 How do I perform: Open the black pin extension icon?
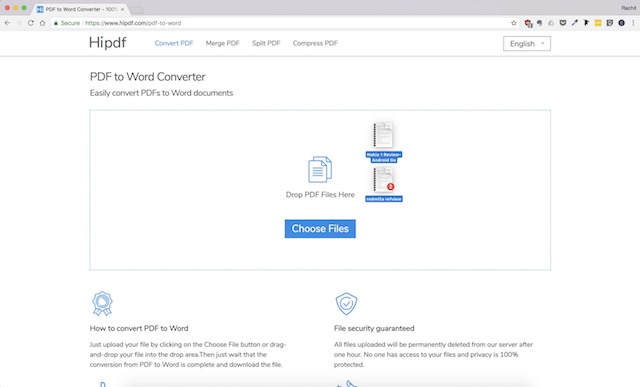tap(586, 23)
